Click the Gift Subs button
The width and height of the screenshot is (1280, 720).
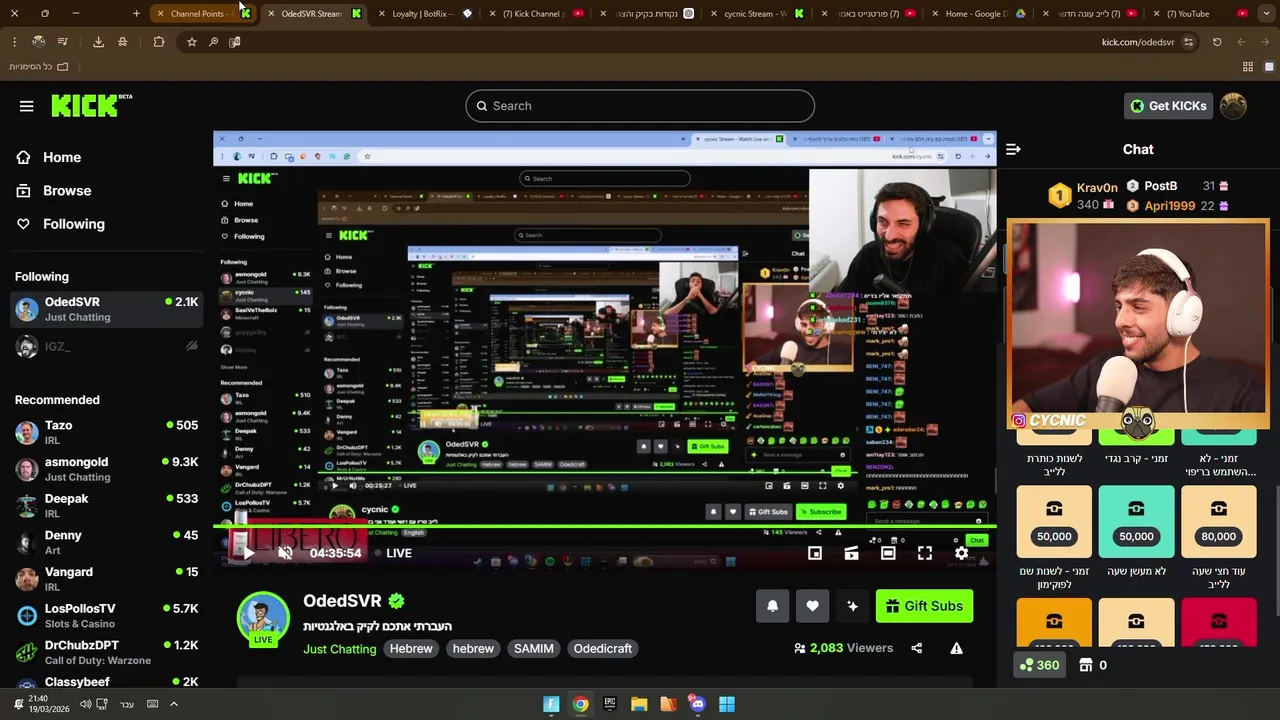point(924,606)
